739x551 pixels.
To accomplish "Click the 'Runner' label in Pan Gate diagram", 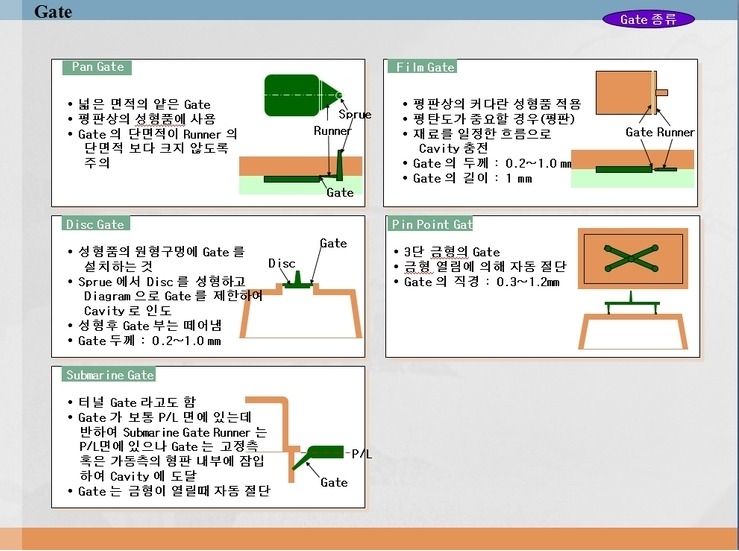I will click(332, 131).
